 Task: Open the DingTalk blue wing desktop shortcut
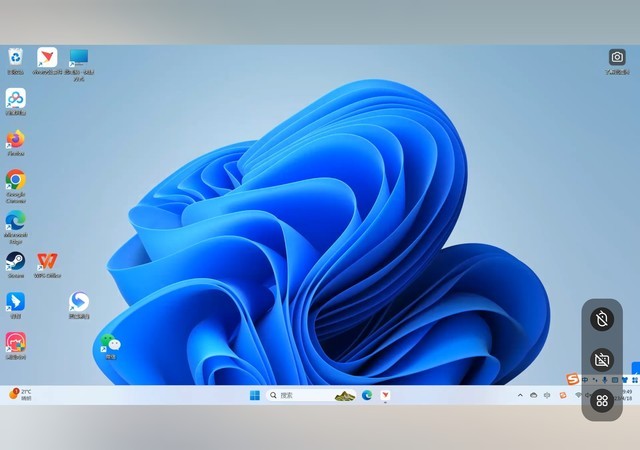point(16,305)
